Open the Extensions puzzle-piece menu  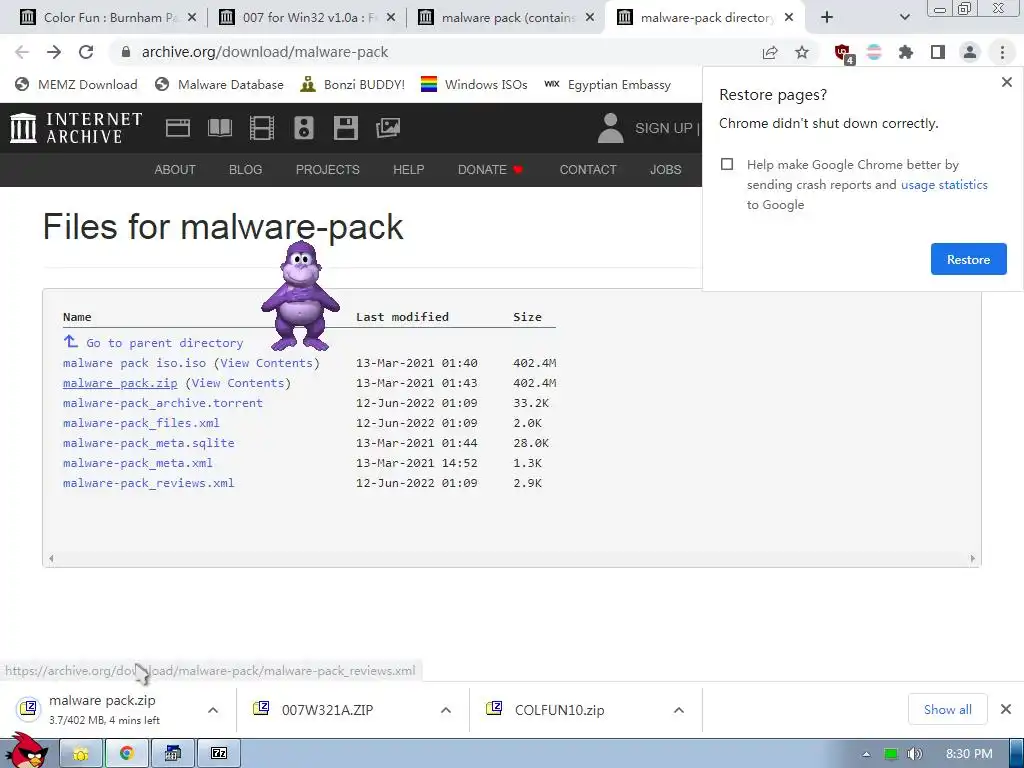[906, 52]
